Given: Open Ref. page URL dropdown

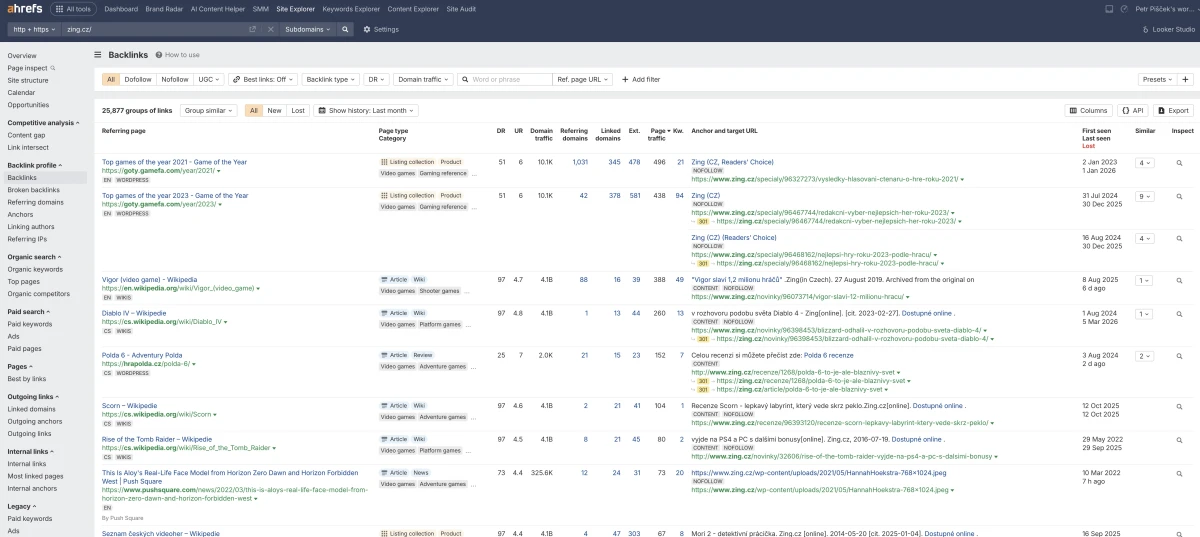Looking at the screenshot, I should click(582, 79).
